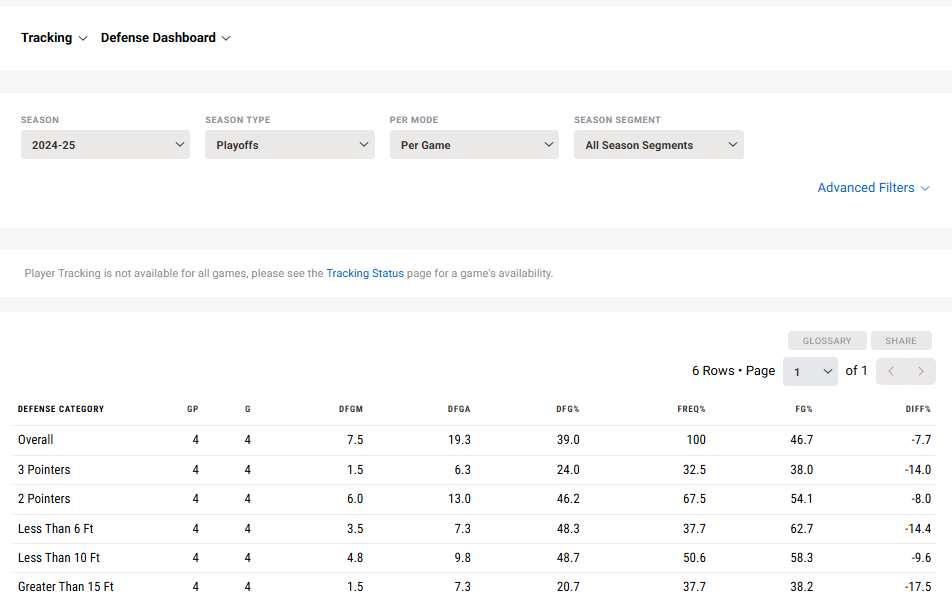This screenshot has height=605, width=952.
Task: Go to previous page arrow
Action: point(891,371)
